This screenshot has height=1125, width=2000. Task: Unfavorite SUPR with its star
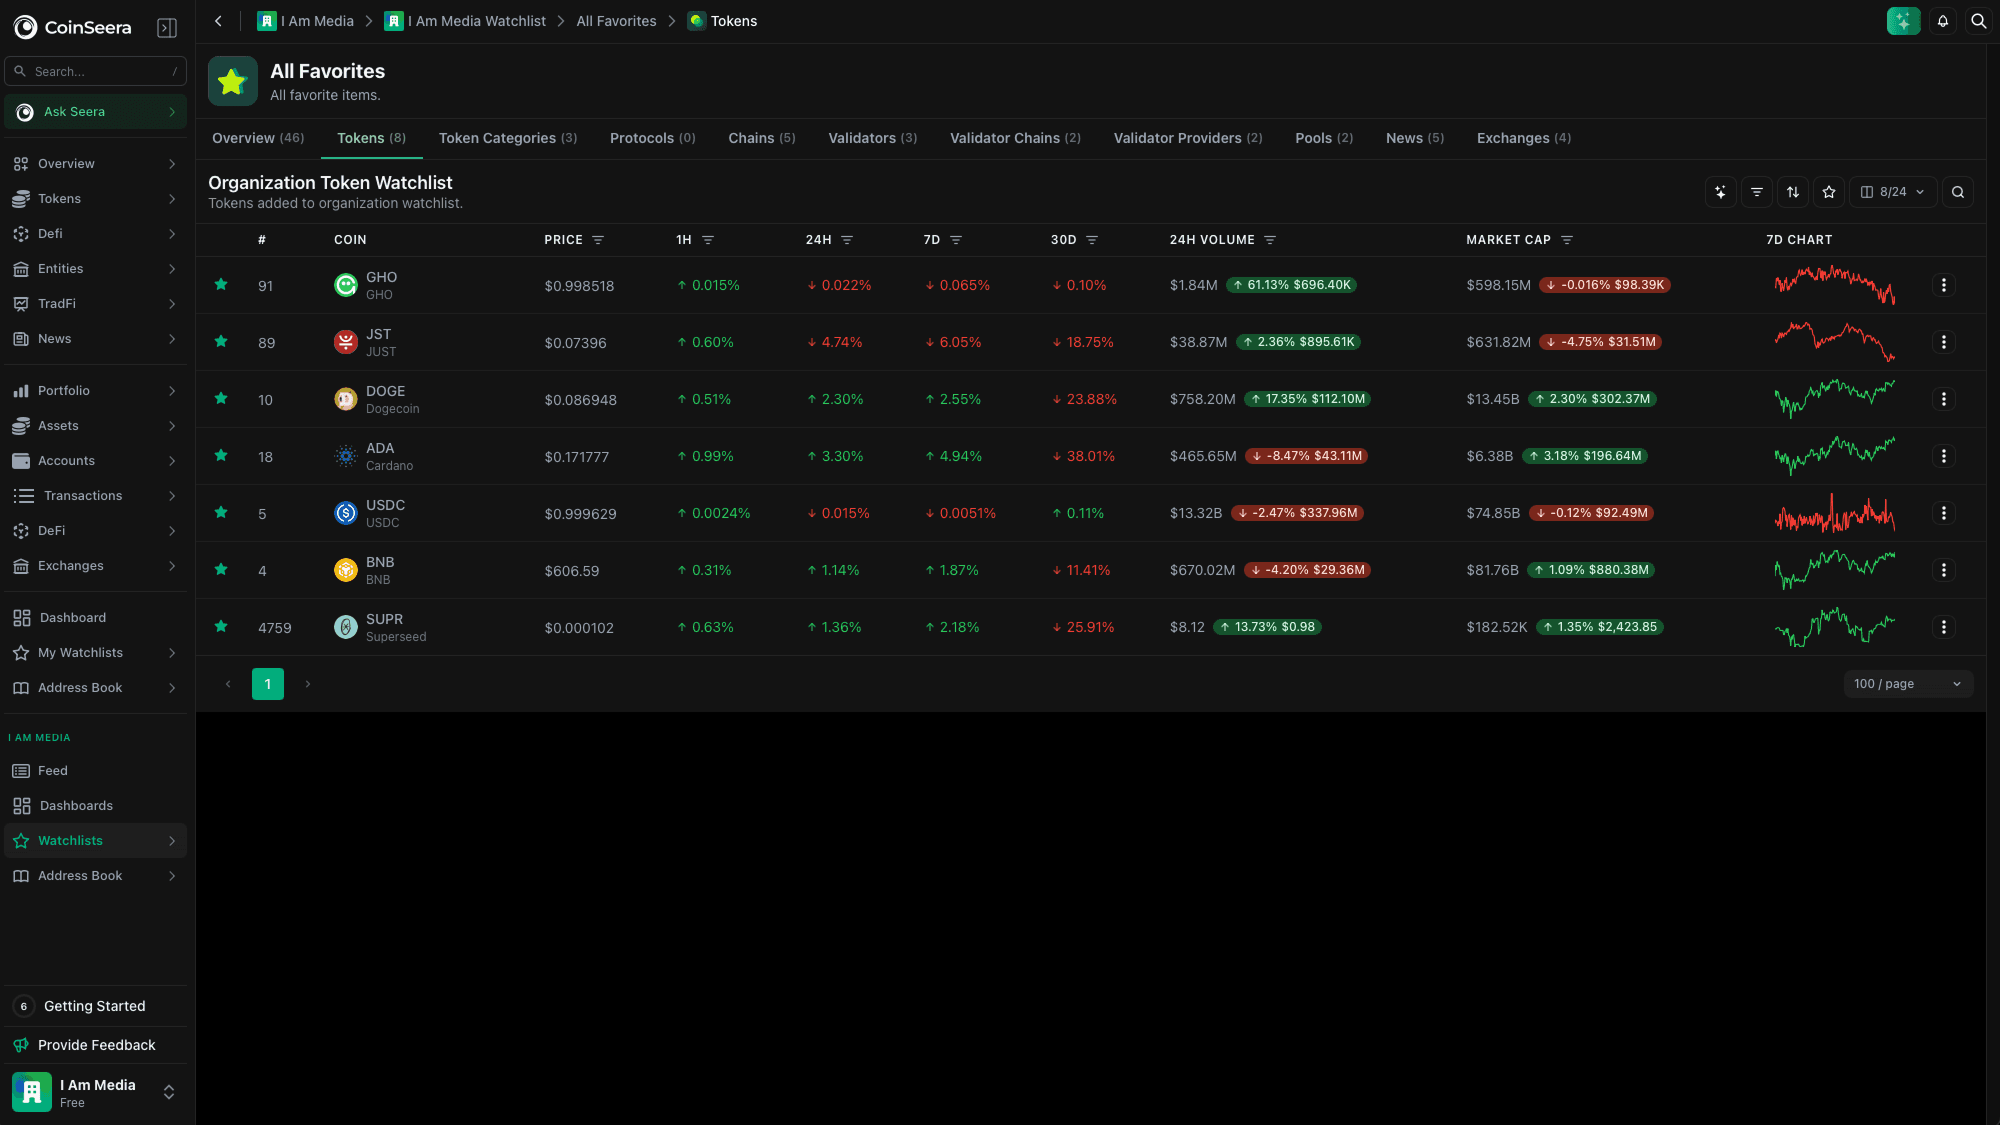(221, 626)
